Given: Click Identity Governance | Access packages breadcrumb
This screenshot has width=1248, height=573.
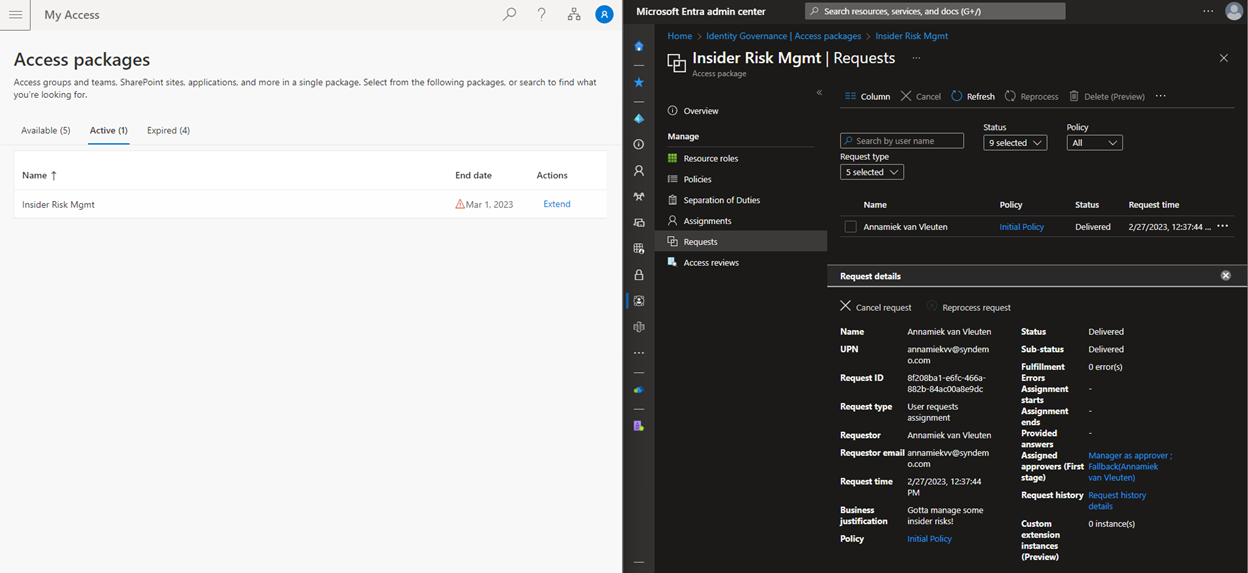Looking at the screenshot, I should click(x=784, y=36).
